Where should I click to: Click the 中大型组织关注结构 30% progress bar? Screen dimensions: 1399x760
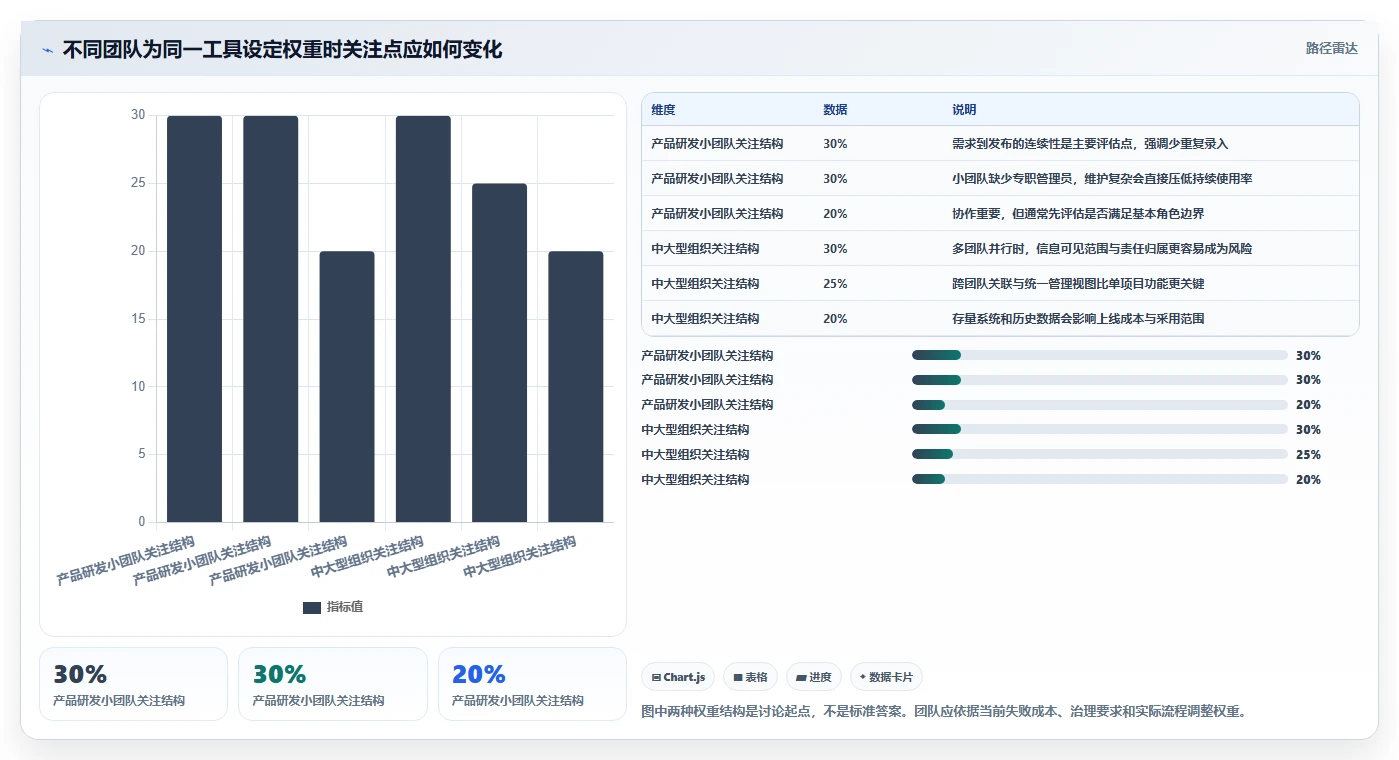[1099, 429]
